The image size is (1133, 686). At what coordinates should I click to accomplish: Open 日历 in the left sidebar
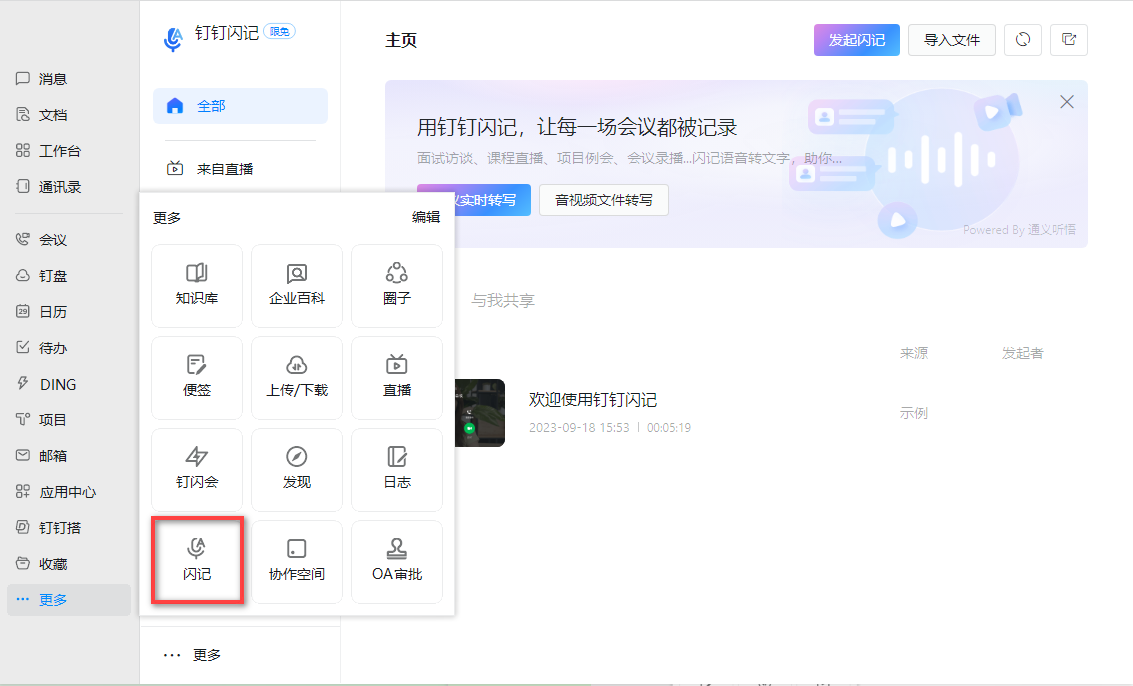pyautogui.click(x=42, y=312)
